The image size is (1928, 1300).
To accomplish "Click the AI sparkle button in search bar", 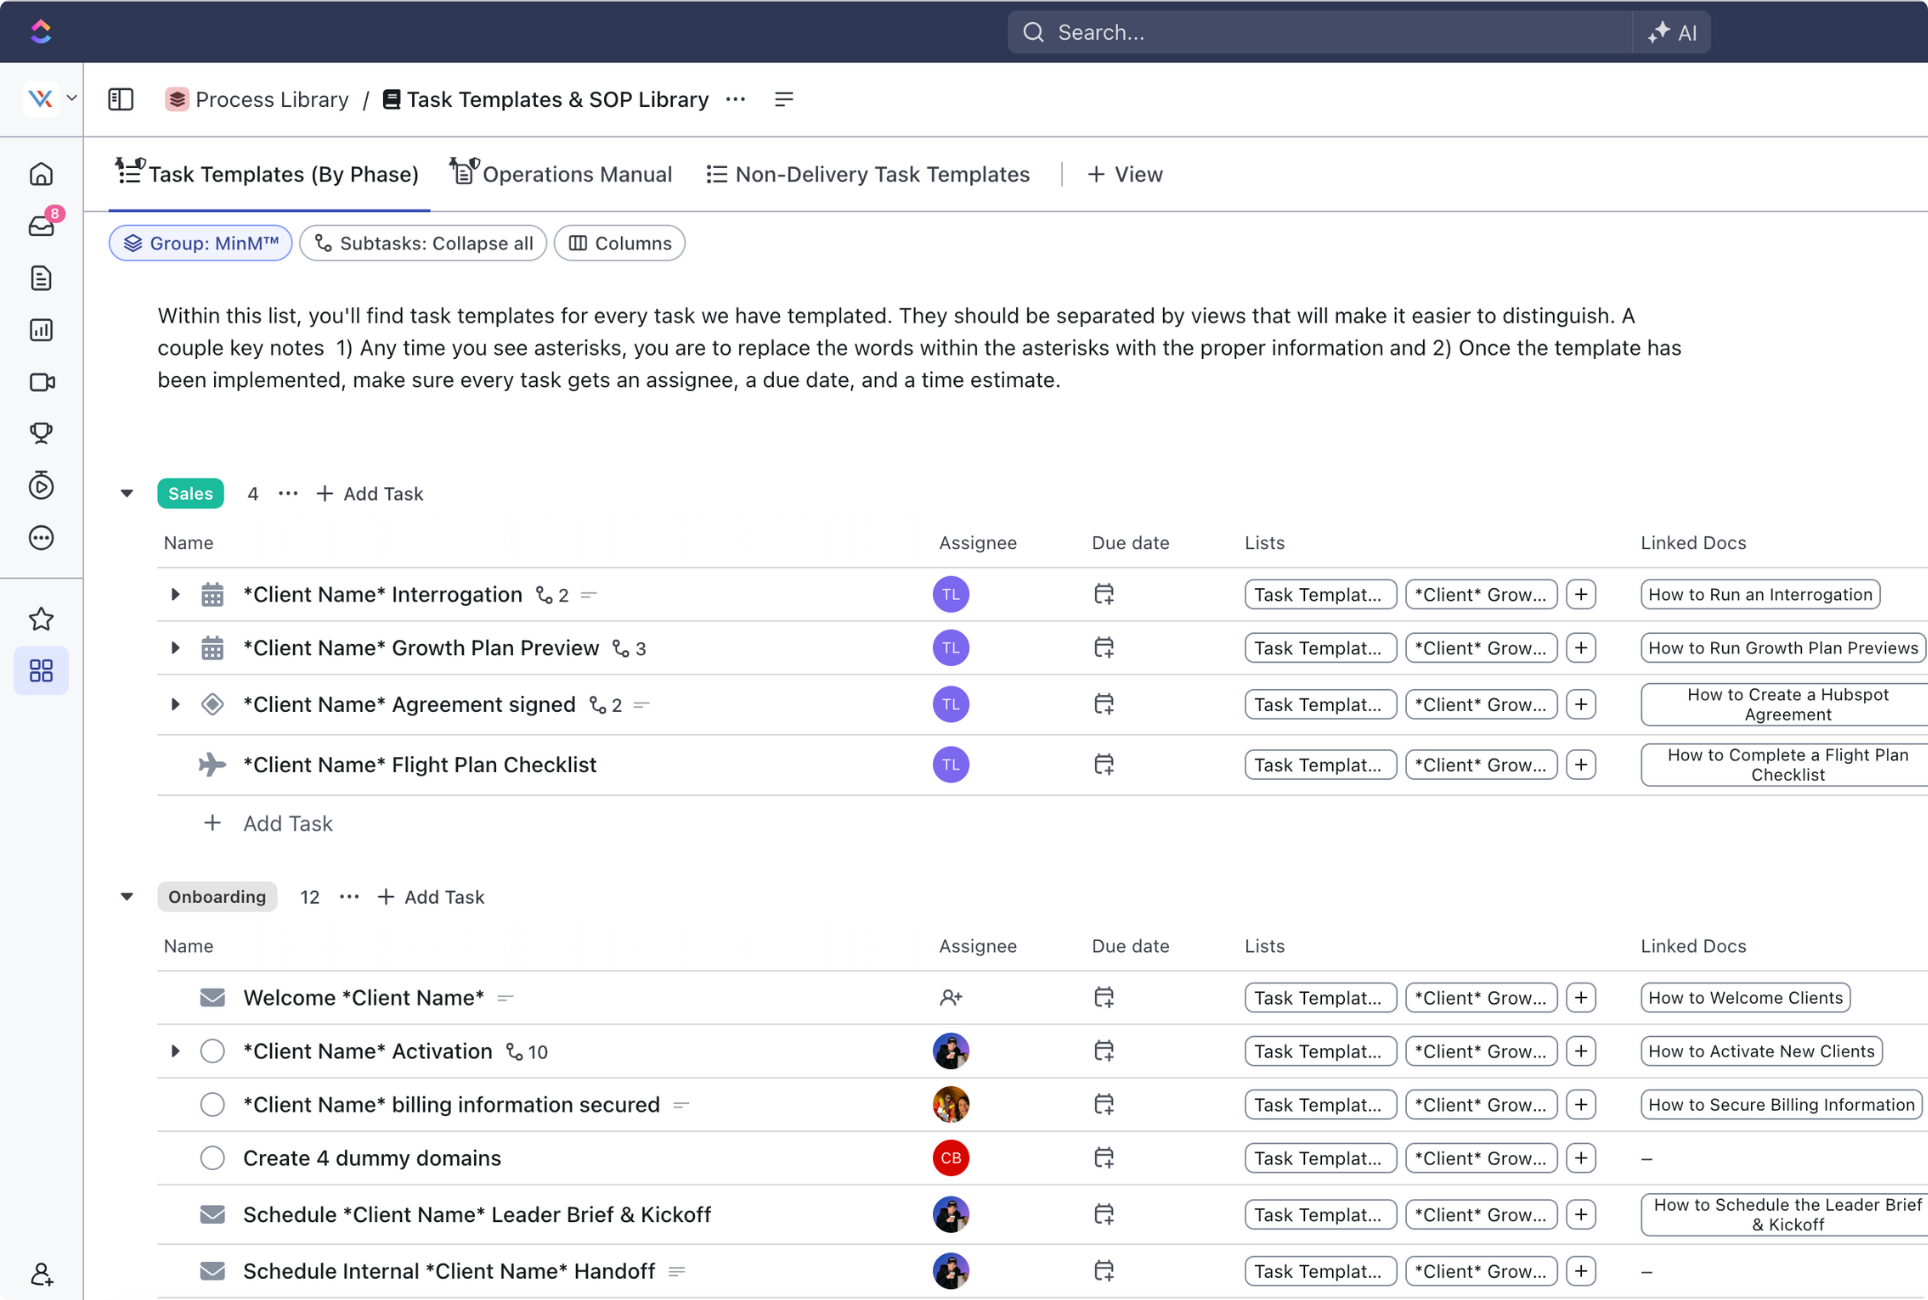I will tap(1673, 32).
